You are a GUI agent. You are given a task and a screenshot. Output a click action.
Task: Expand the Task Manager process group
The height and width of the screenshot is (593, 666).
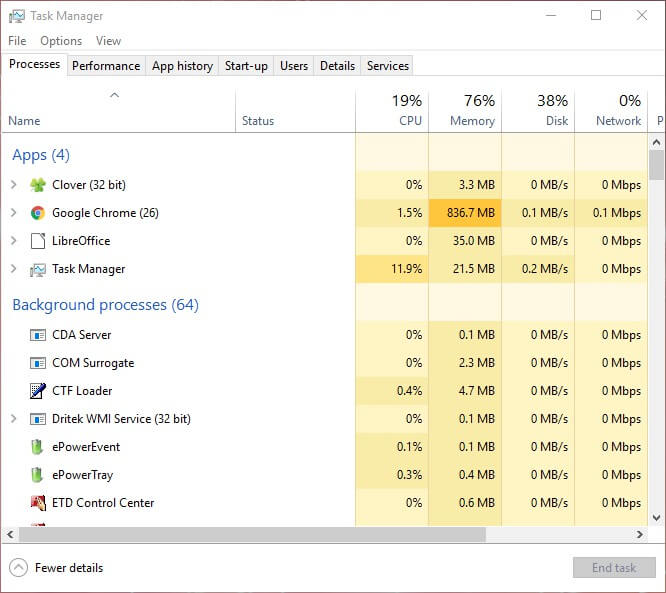(14, 268)
